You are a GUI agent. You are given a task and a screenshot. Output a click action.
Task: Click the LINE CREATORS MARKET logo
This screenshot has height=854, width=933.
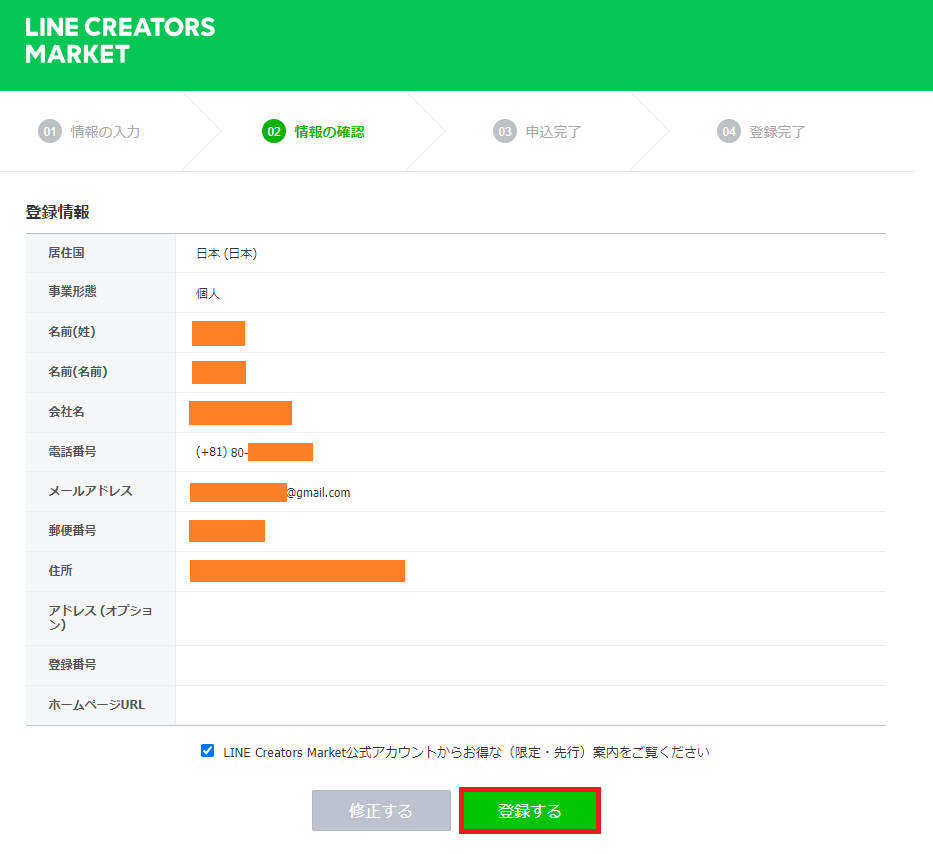coord(120,40)
